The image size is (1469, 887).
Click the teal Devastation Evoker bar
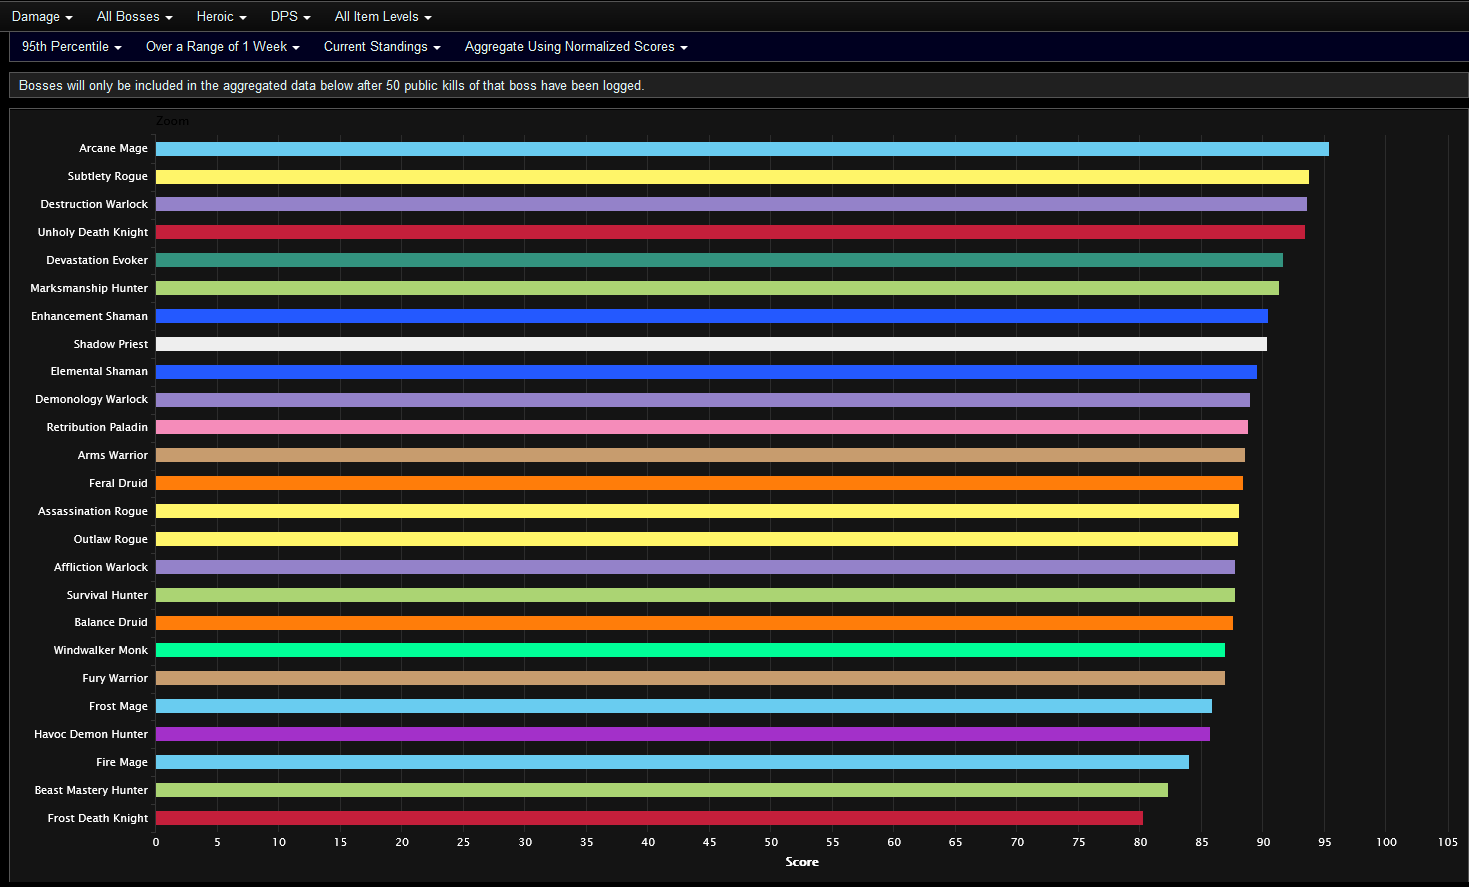tap(718, 260)
